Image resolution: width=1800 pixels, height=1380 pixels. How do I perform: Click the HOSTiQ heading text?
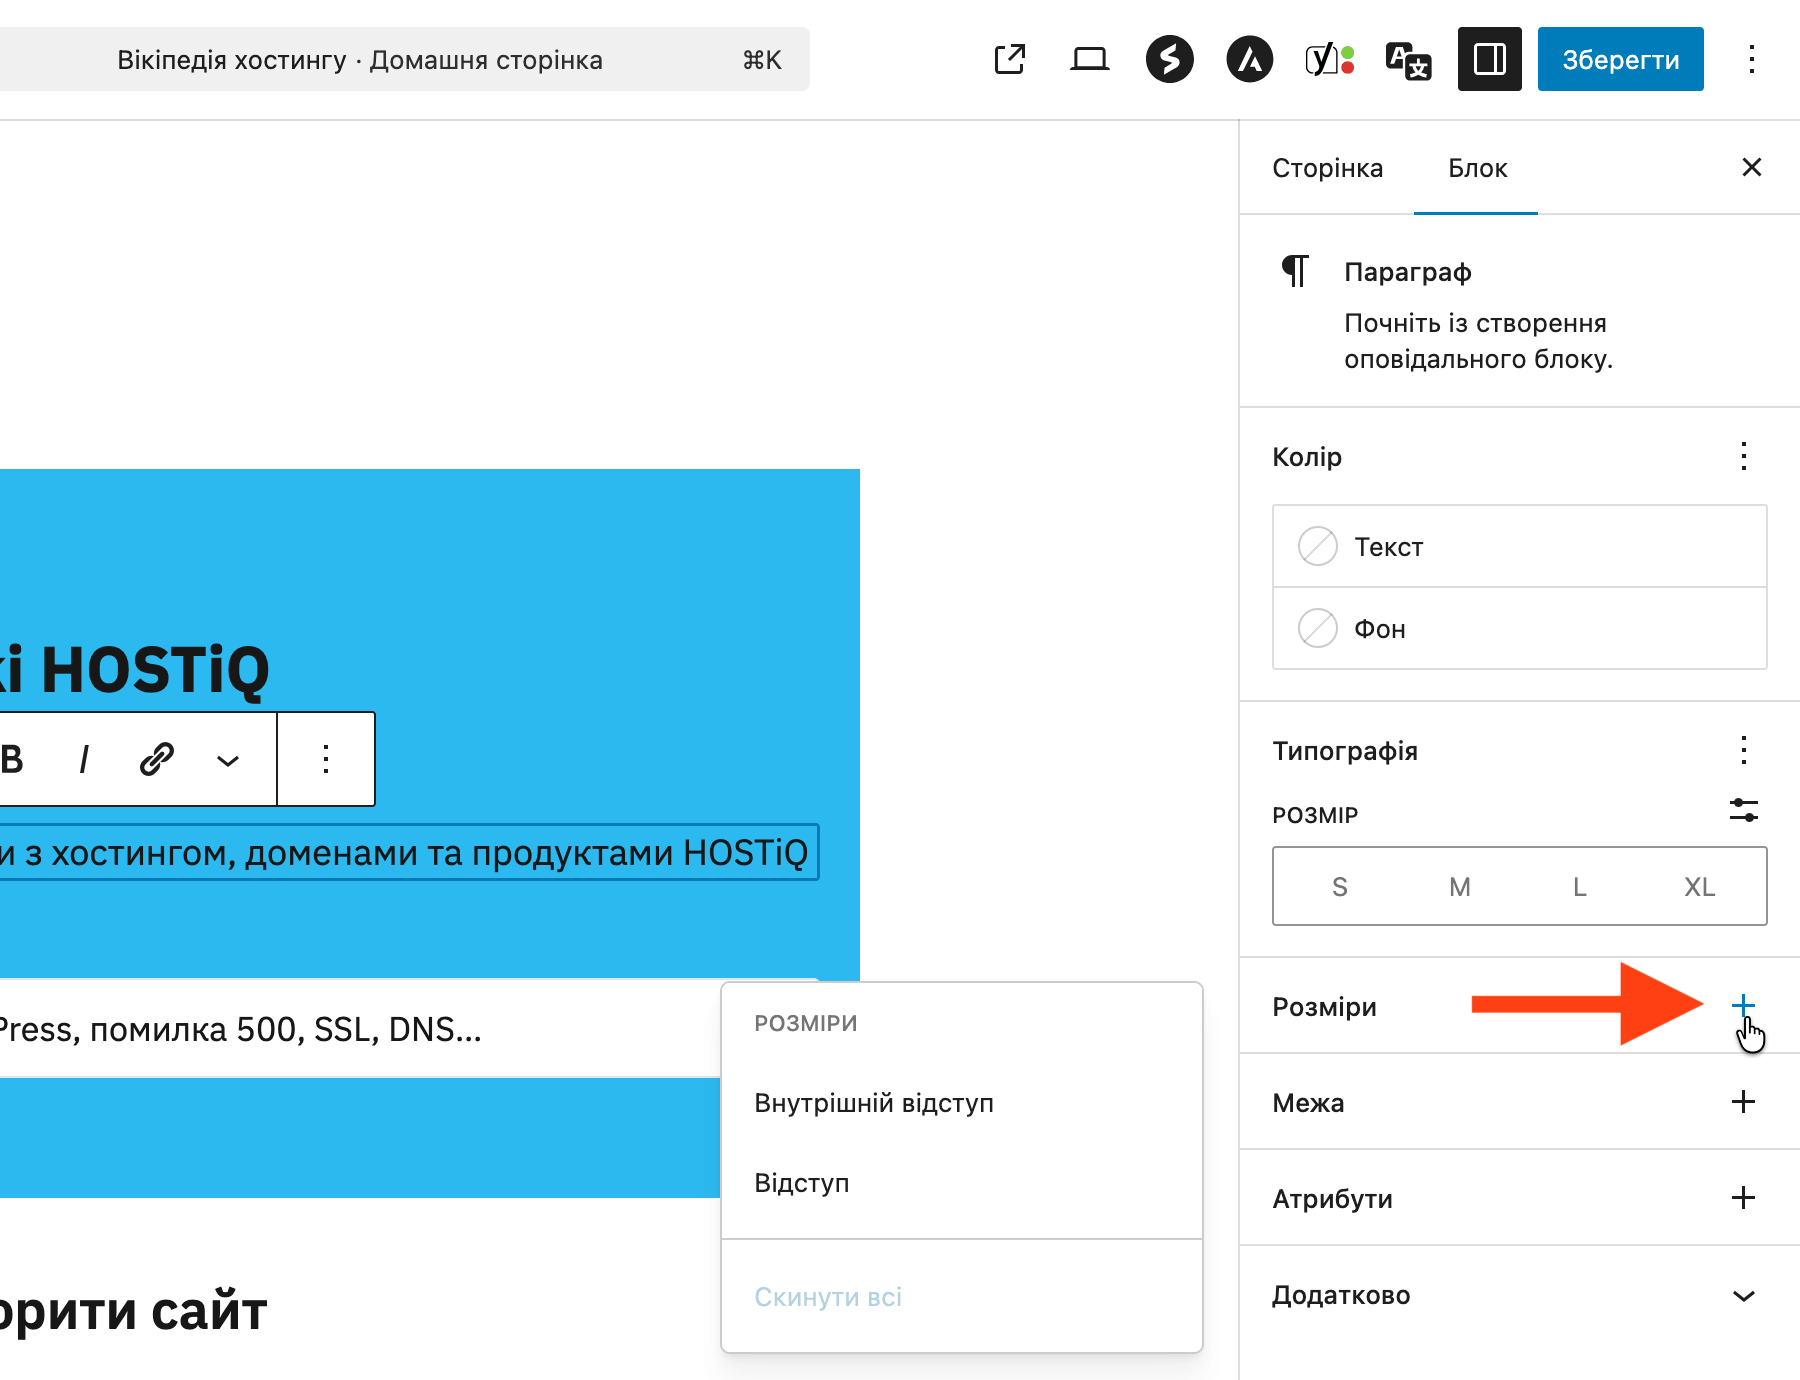pos(134,670)
